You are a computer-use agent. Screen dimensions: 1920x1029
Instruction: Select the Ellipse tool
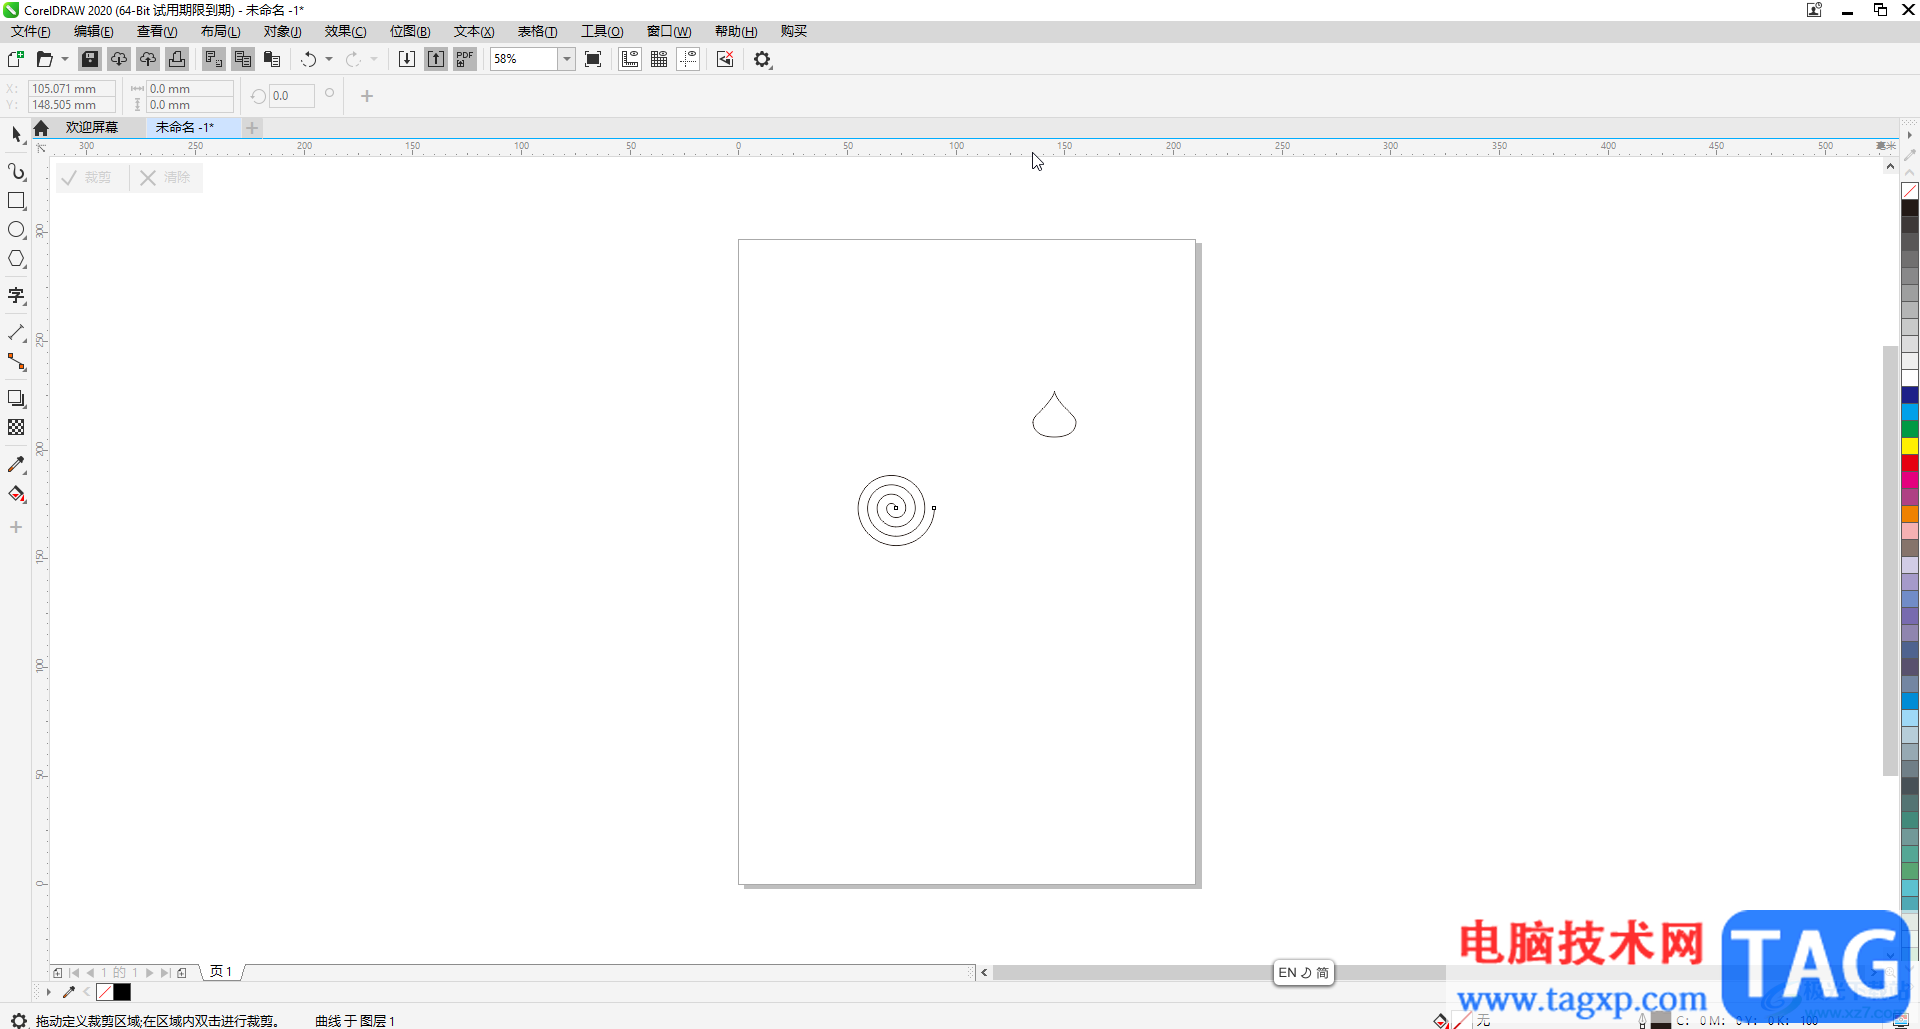[x=16, y=230]
